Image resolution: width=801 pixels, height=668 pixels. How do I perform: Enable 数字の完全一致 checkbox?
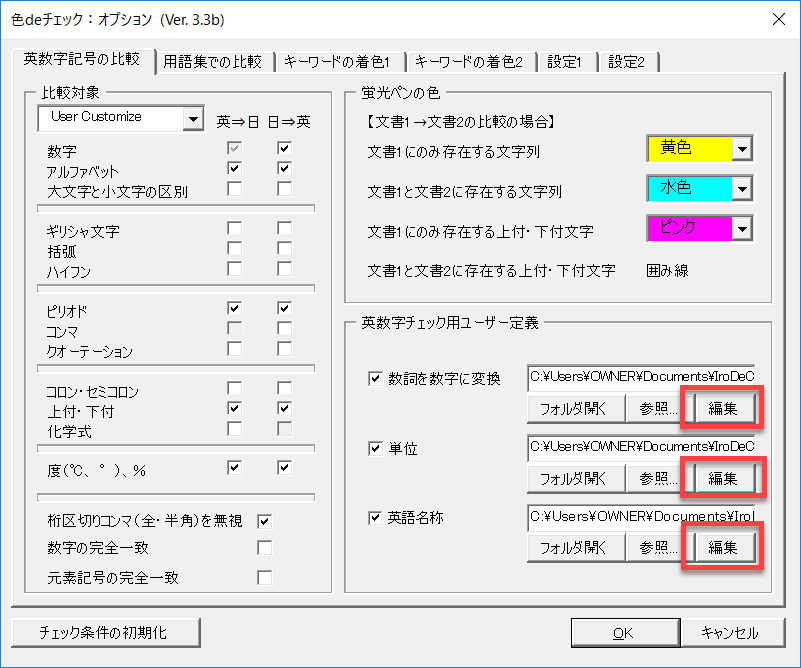265,548
